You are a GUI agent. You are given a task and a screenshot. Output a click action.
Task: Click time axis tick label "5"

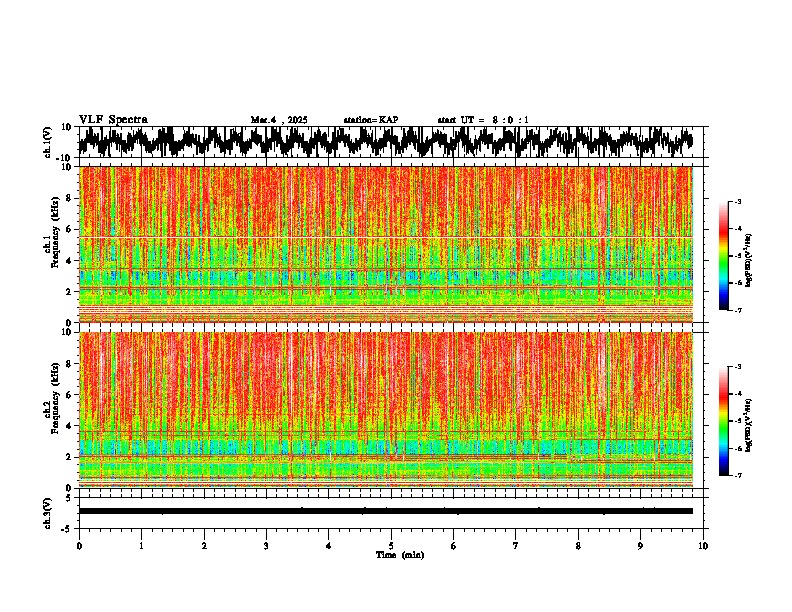click(x=391, y=546)
